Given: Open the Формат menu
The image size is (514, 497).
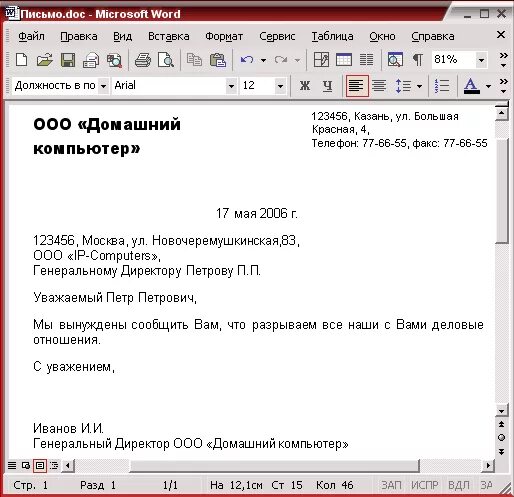Looking at the screenshot, I should pos(224,36).
